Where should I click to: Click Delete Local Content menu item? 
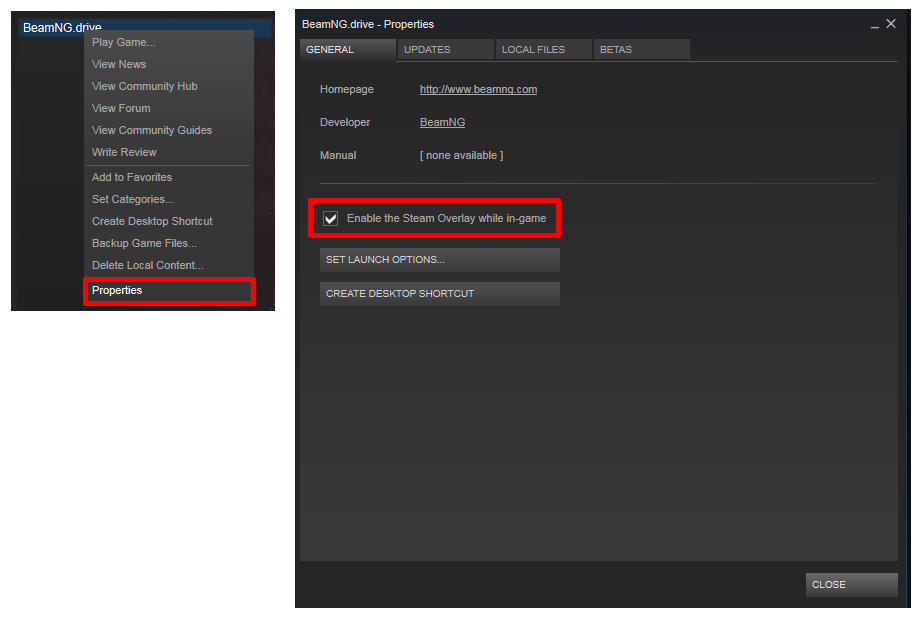pos(169,265)
